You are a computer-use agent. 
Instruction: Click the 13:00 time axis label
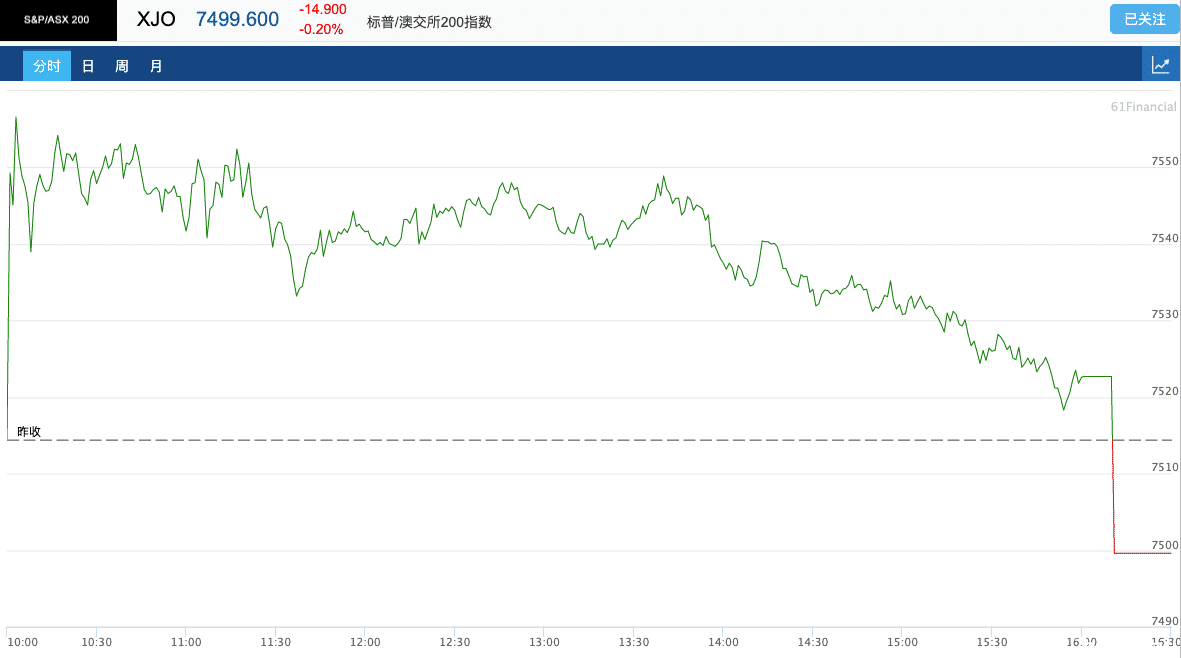pos(545,642)
